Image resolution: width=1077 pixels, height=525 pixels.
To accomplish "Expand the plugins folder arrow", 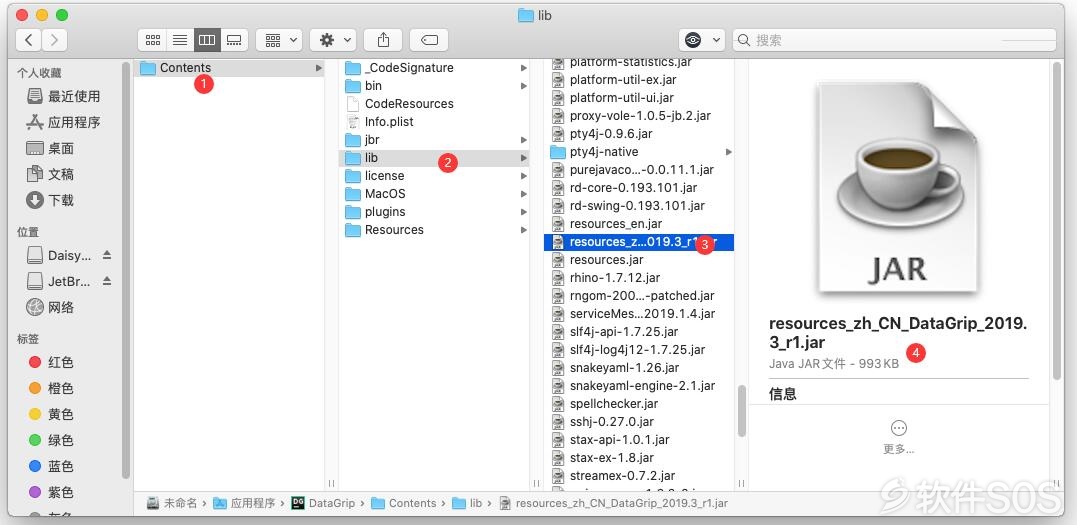I will coord(523,212).
